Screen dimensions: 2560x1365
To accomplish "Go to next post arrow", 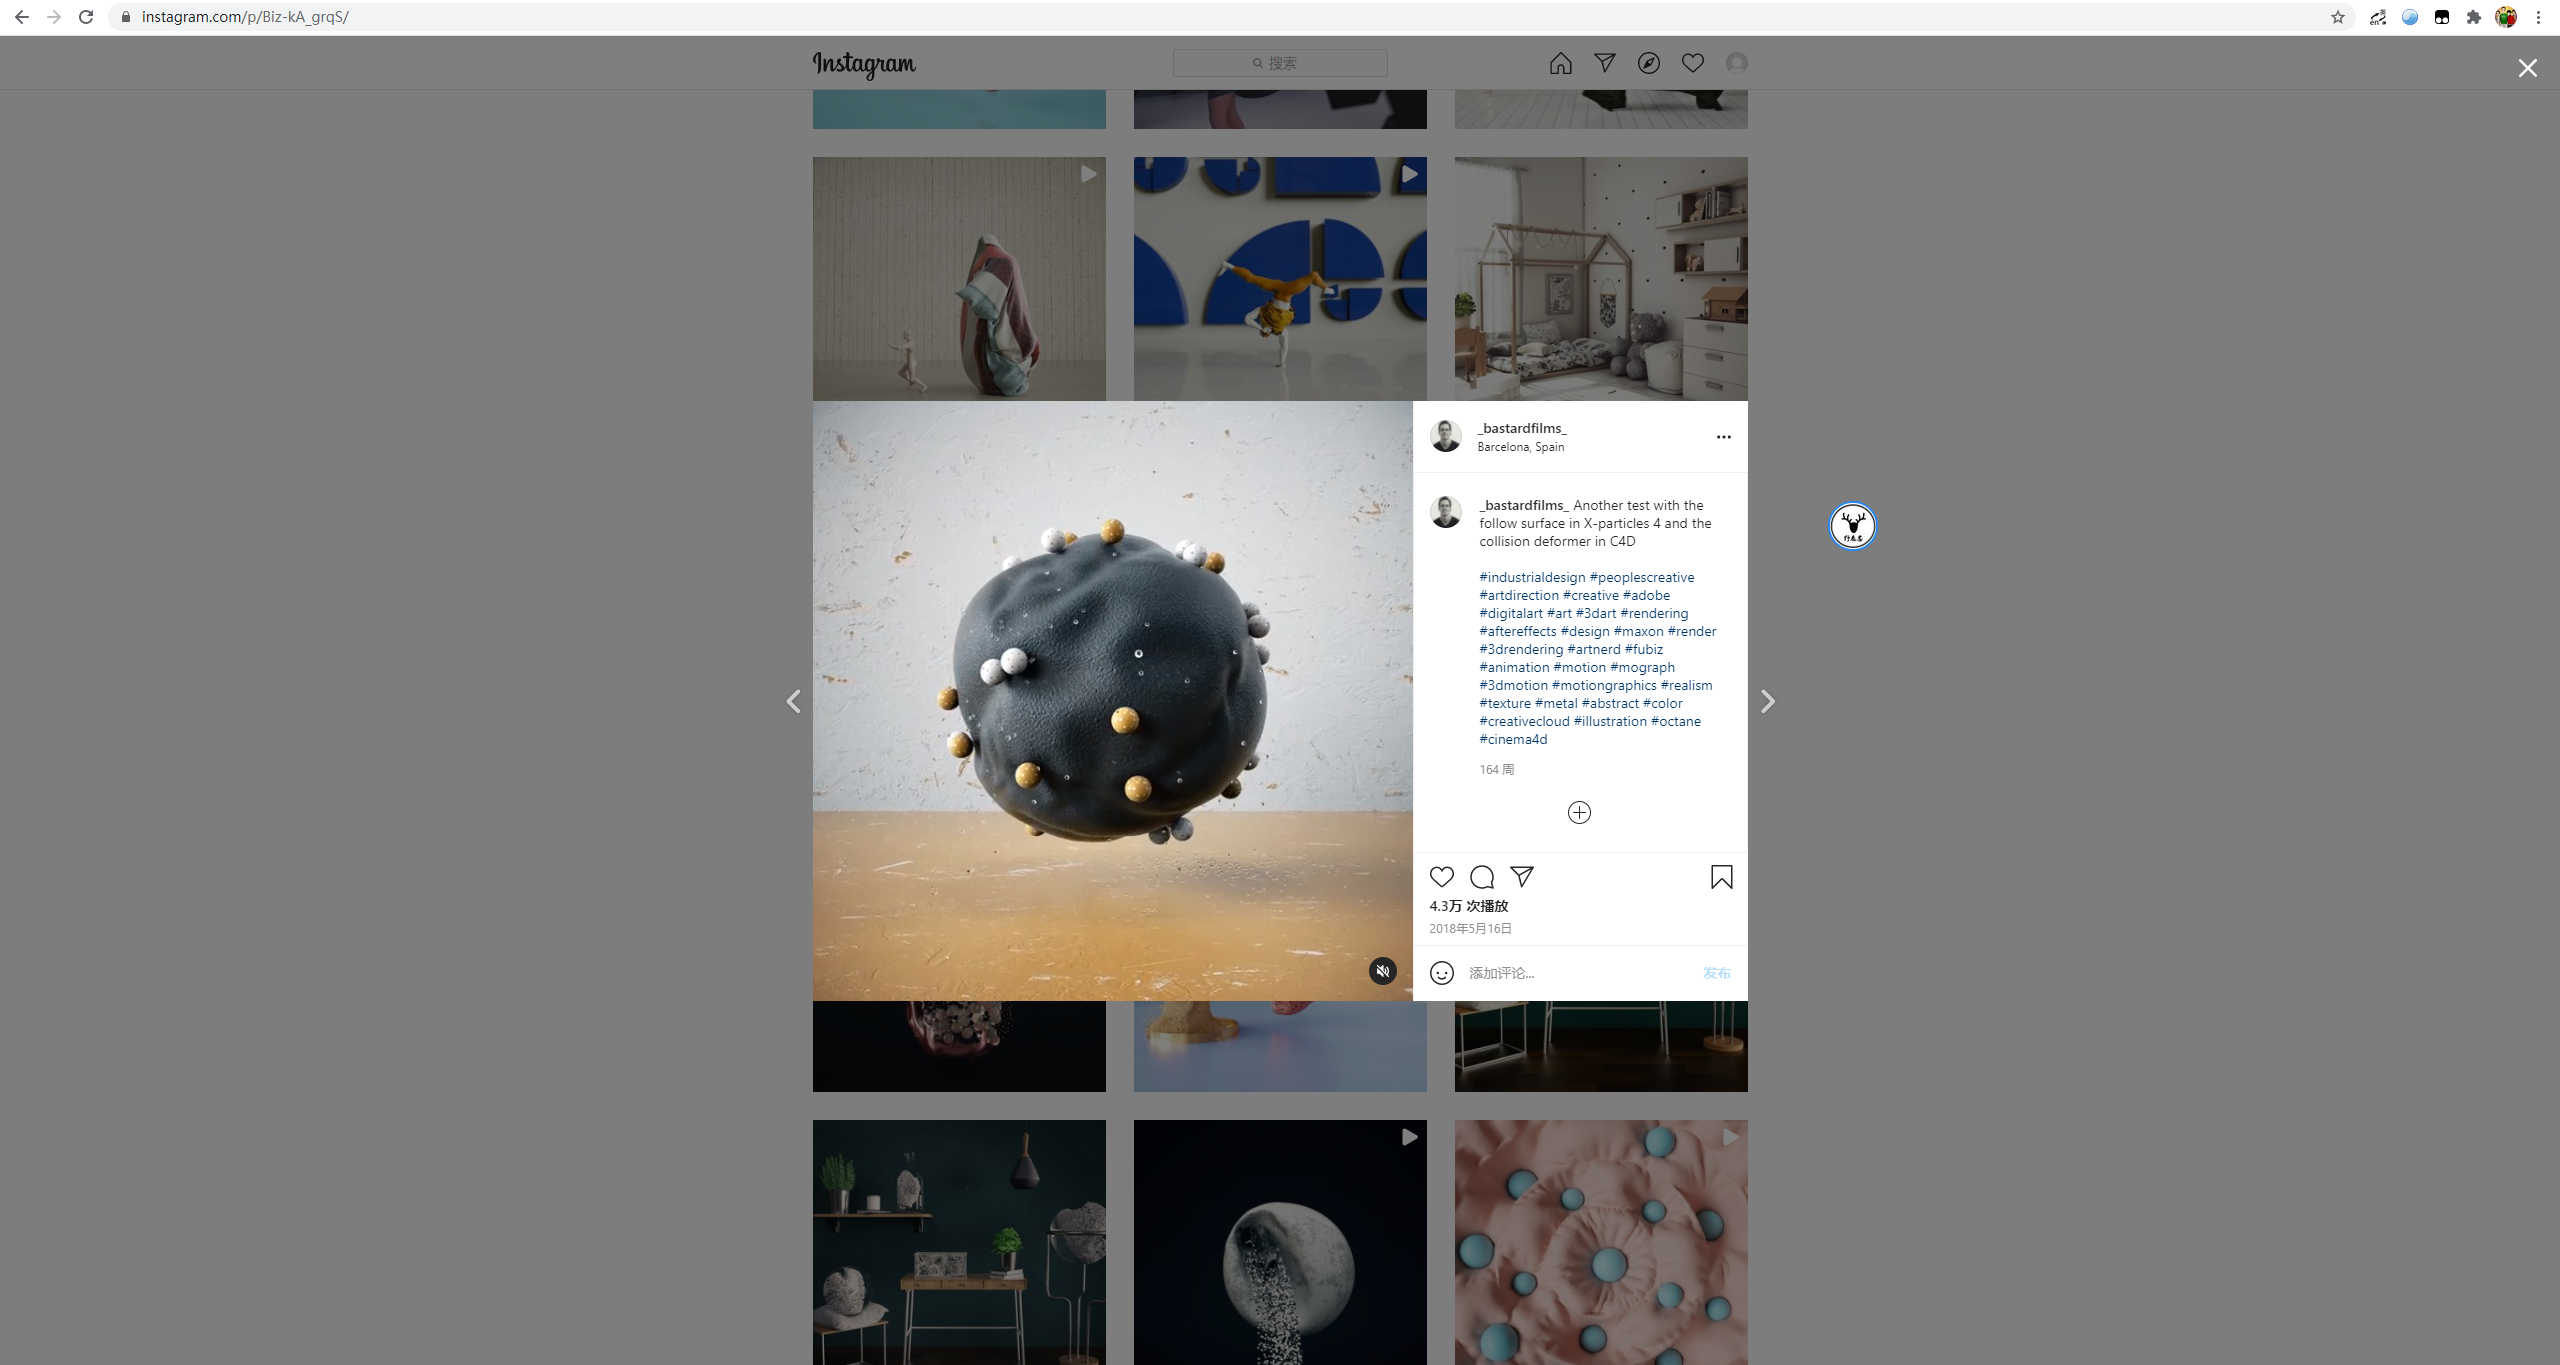I will (1767, 701).
